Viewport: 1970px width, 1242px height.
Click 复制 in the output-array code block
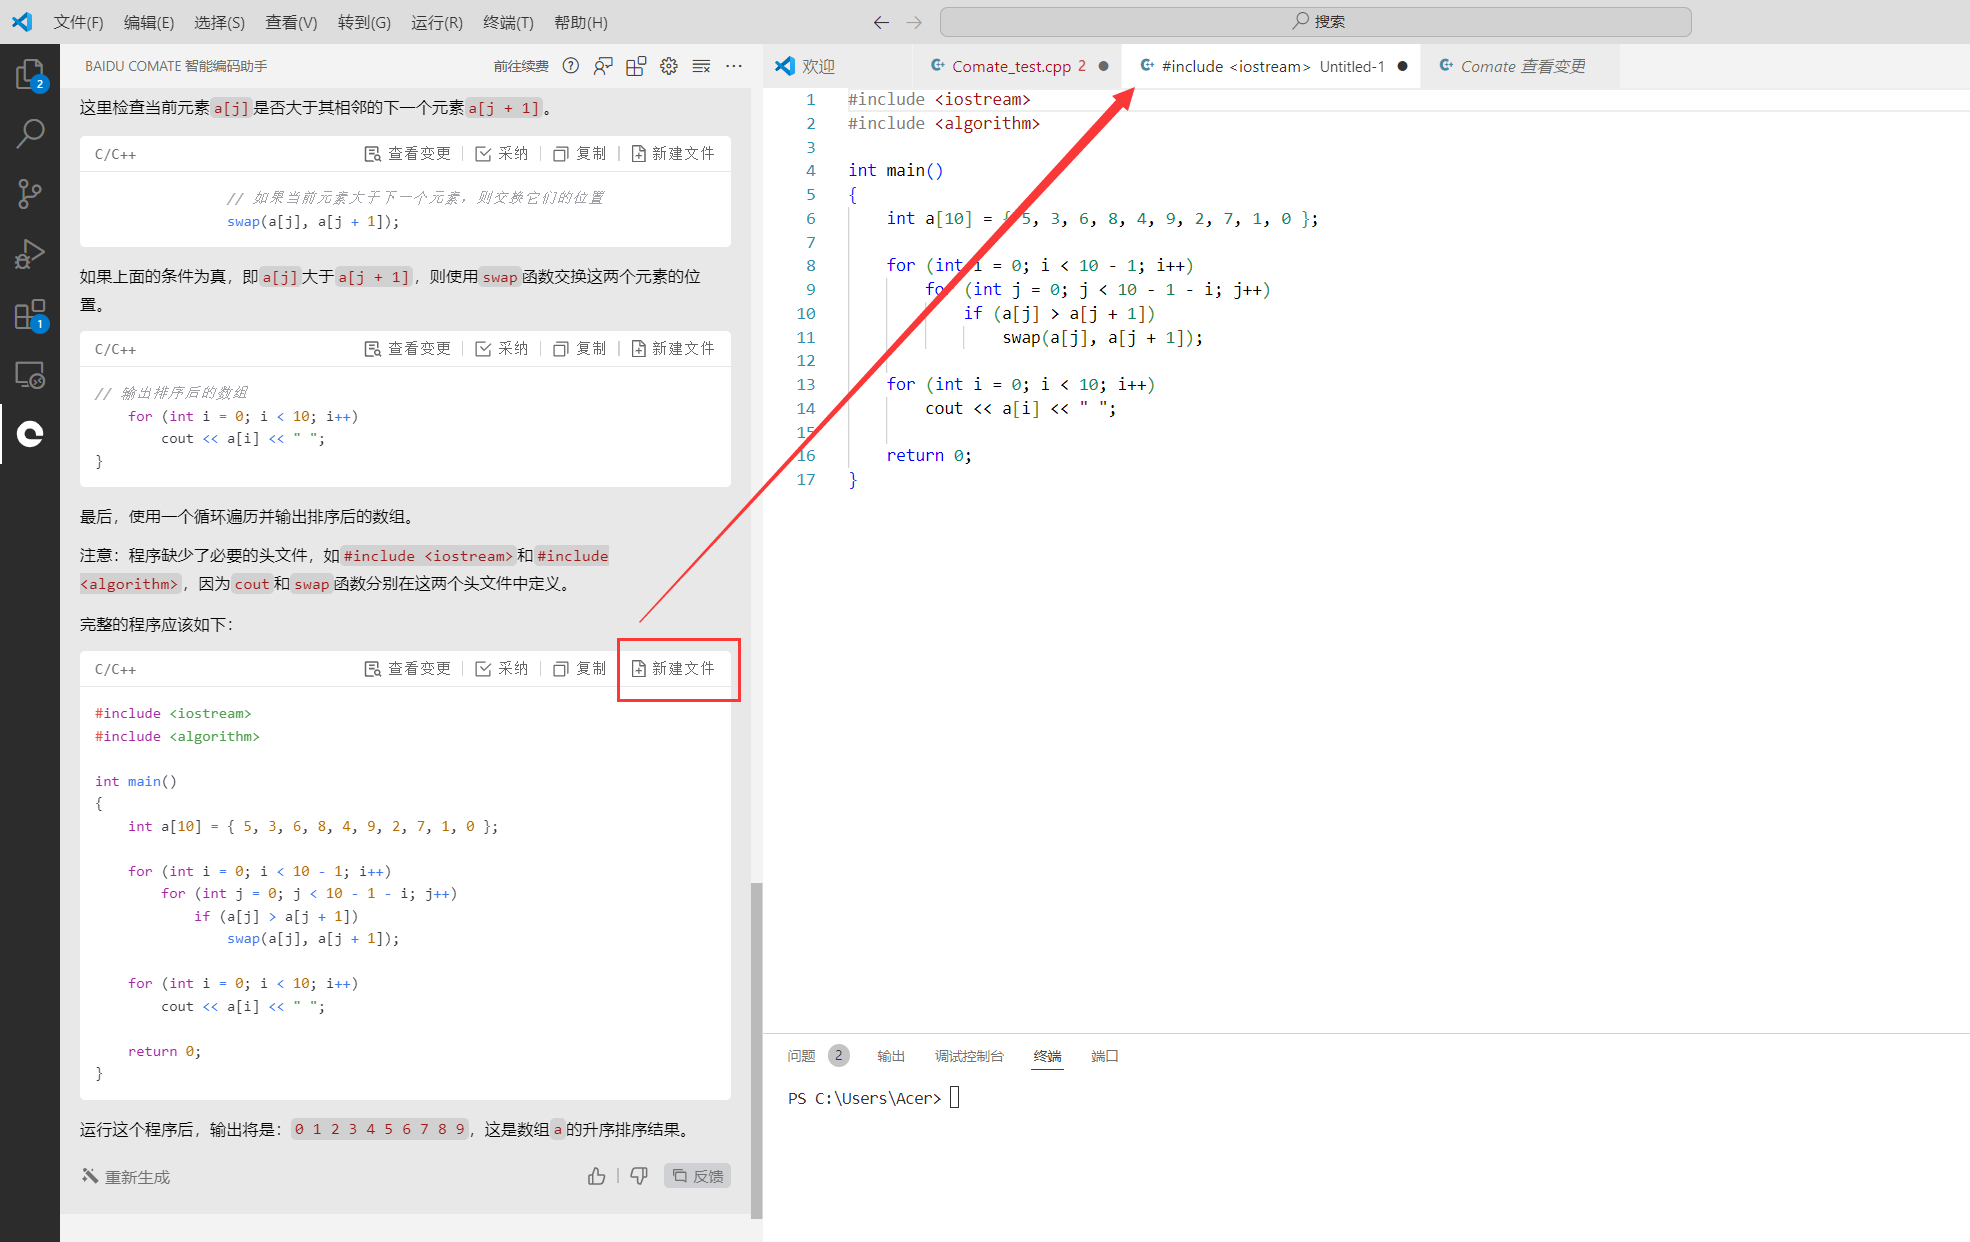point(580,348)
